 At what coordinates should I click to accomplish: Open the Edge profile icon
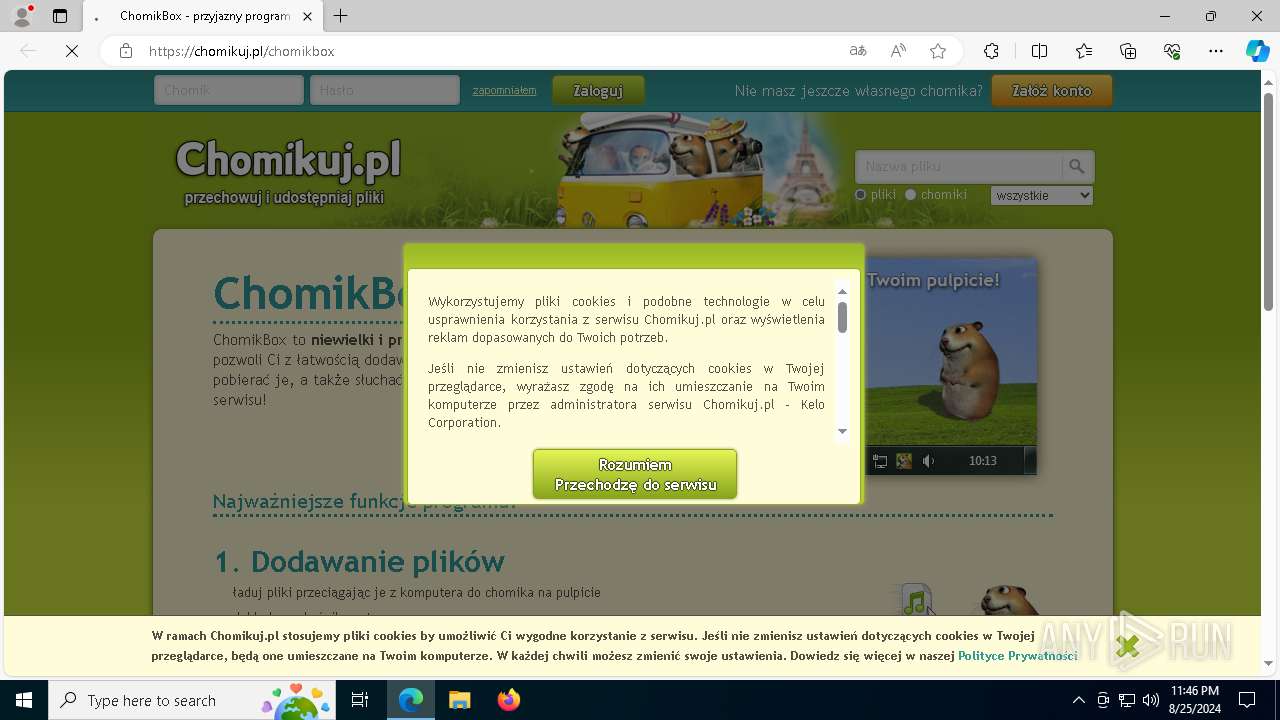click(22, 16)
